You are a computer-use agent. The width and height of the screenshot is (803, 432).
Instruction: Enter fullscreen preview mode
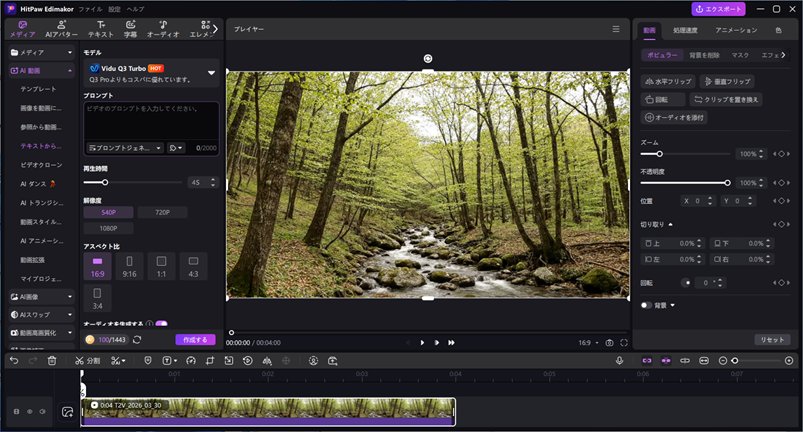[624, 342]
